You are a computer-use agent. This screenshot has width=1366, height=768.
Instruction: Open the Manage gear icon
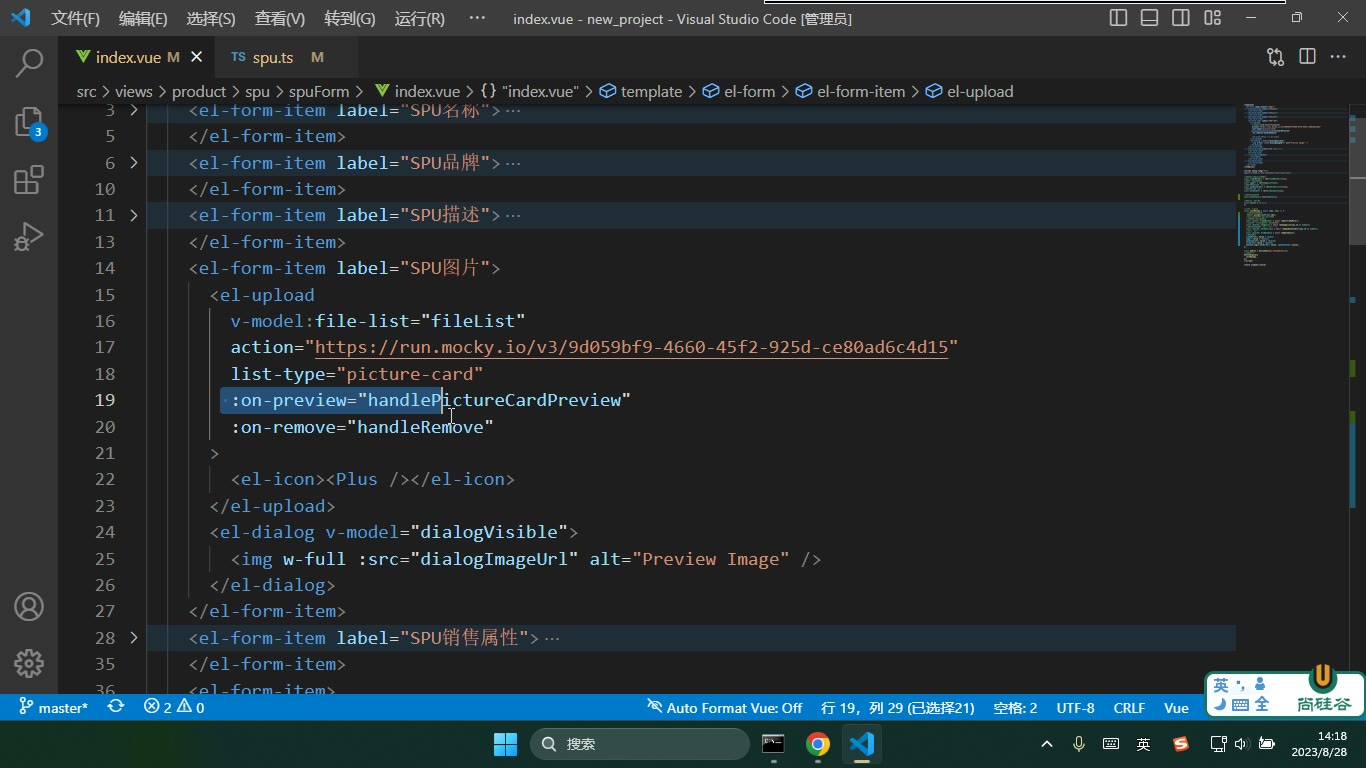tap(29, 663)
